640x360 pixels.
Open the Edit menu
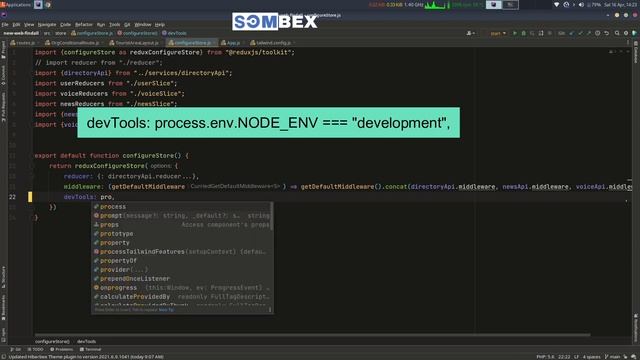pos(16,24)
